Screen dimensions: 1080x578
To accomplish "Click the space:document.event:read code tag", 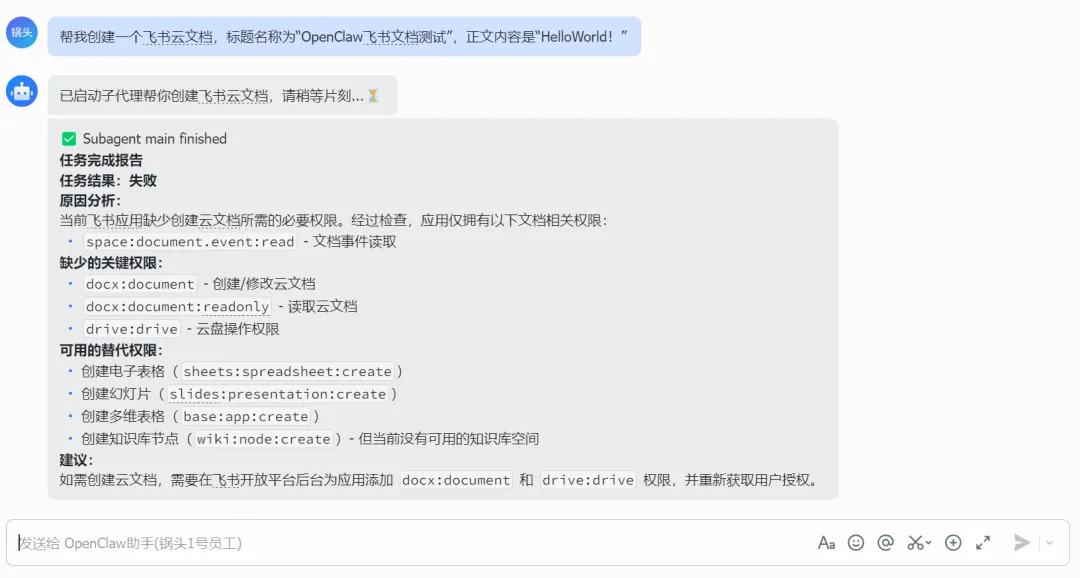I will click(x=190, y=242).
